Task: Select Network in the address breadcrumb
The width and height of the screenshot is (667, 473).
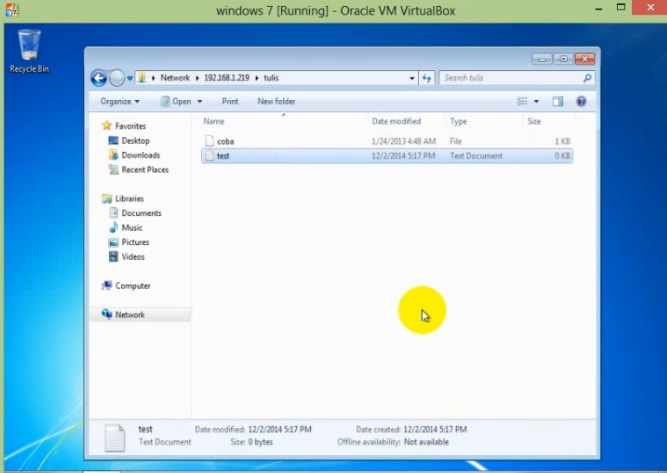Action: [x=175, y=78]
